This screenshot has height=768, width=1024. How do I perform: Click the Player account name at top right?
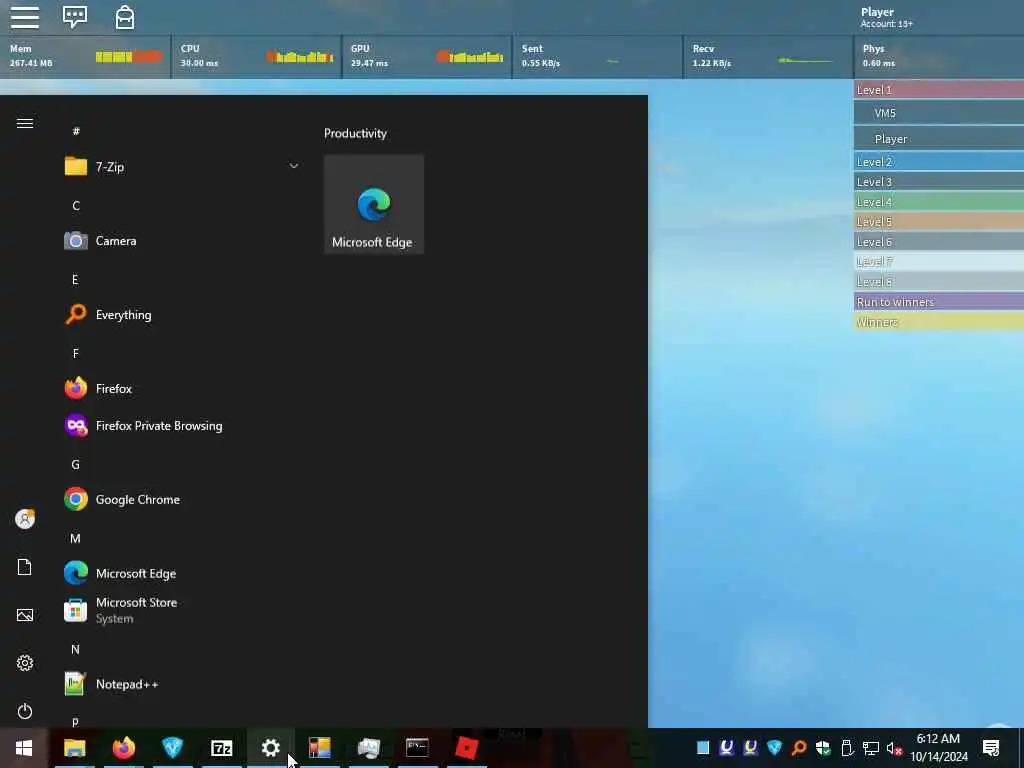877,12
